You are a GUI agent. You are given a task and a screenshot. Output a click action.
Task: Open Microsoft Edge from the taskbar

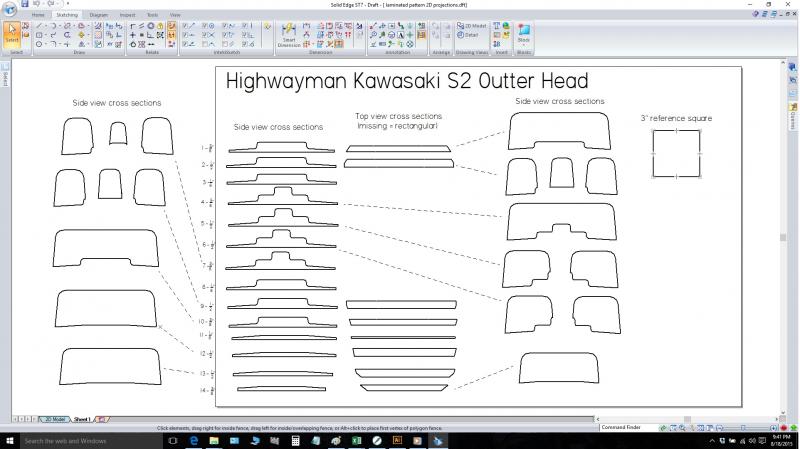point(193,441)
